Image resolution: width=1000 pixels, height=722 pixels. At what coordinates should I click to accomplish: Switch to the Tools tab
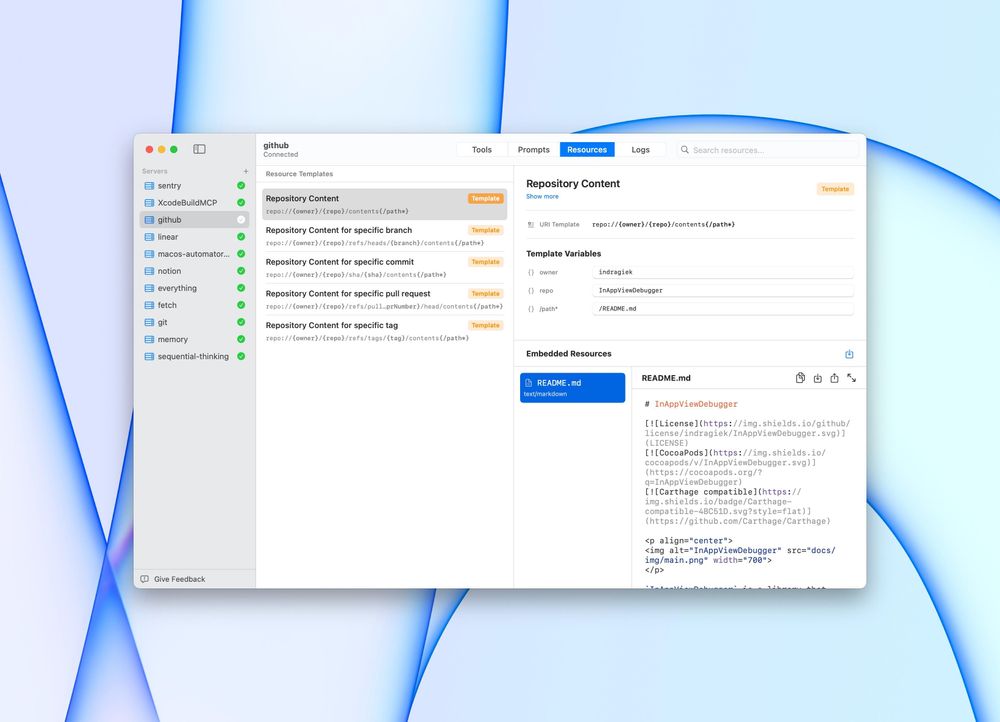tap(482, 150)
